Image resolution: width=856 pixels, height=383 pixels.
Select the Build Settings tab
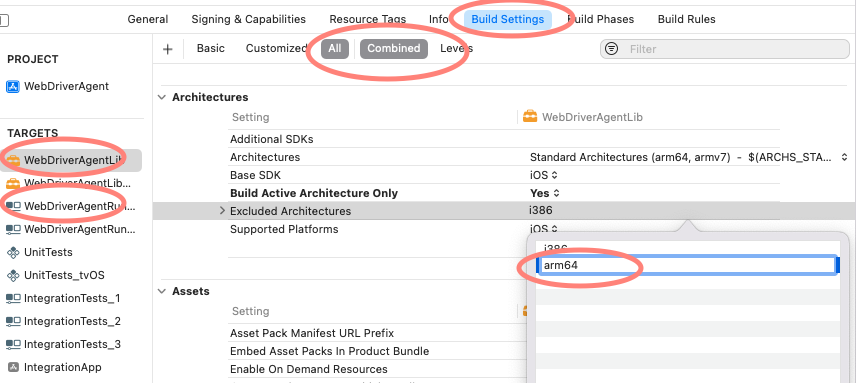tap(508, 19)
